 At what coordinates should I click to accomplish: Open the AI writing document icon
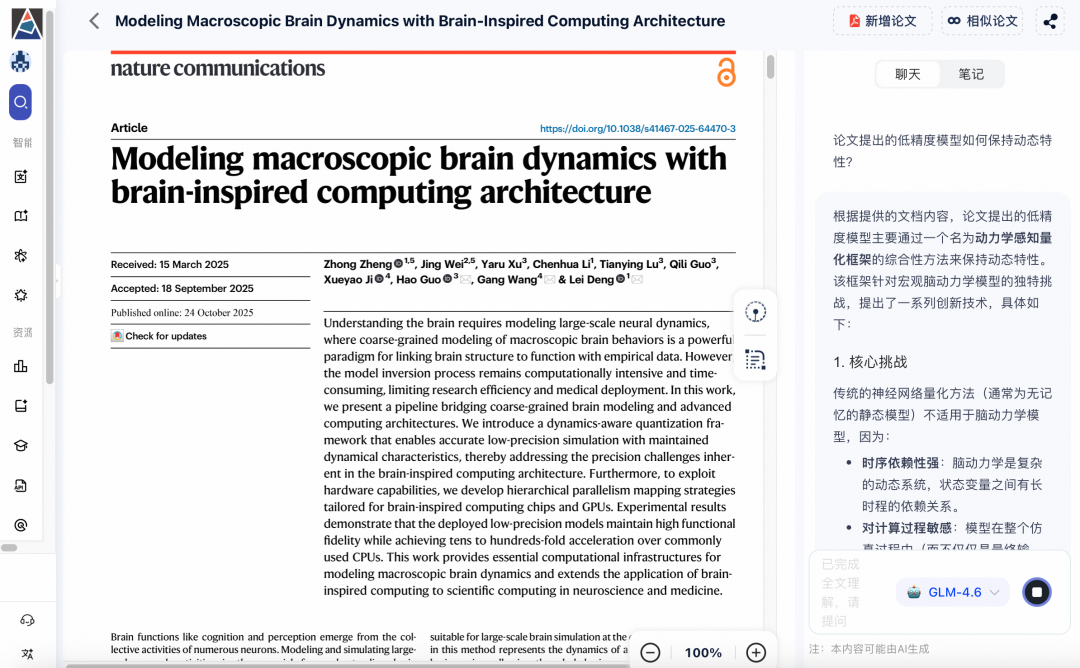[x=21, y=176]
